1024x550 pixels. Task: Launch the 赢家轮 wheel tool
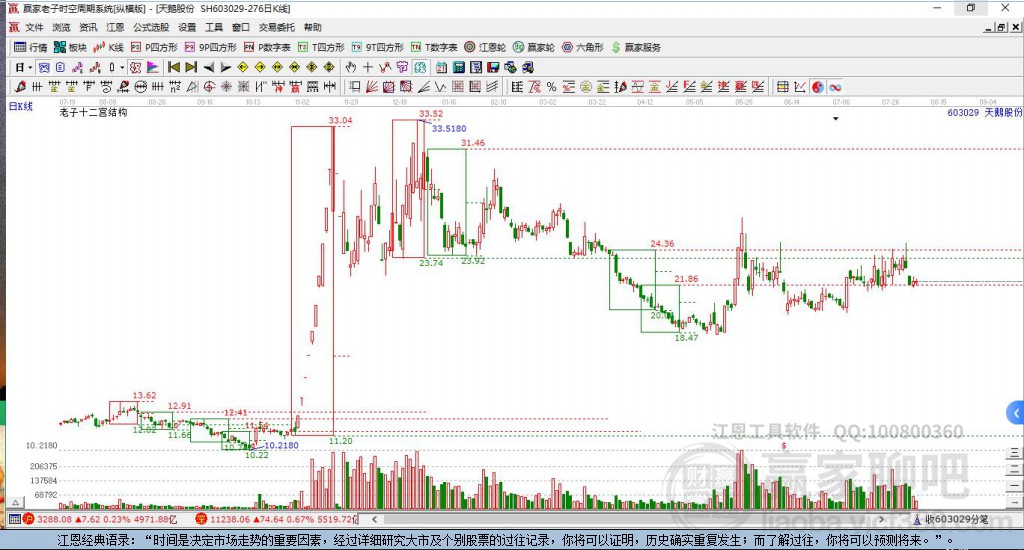click(x=534, y=47)
